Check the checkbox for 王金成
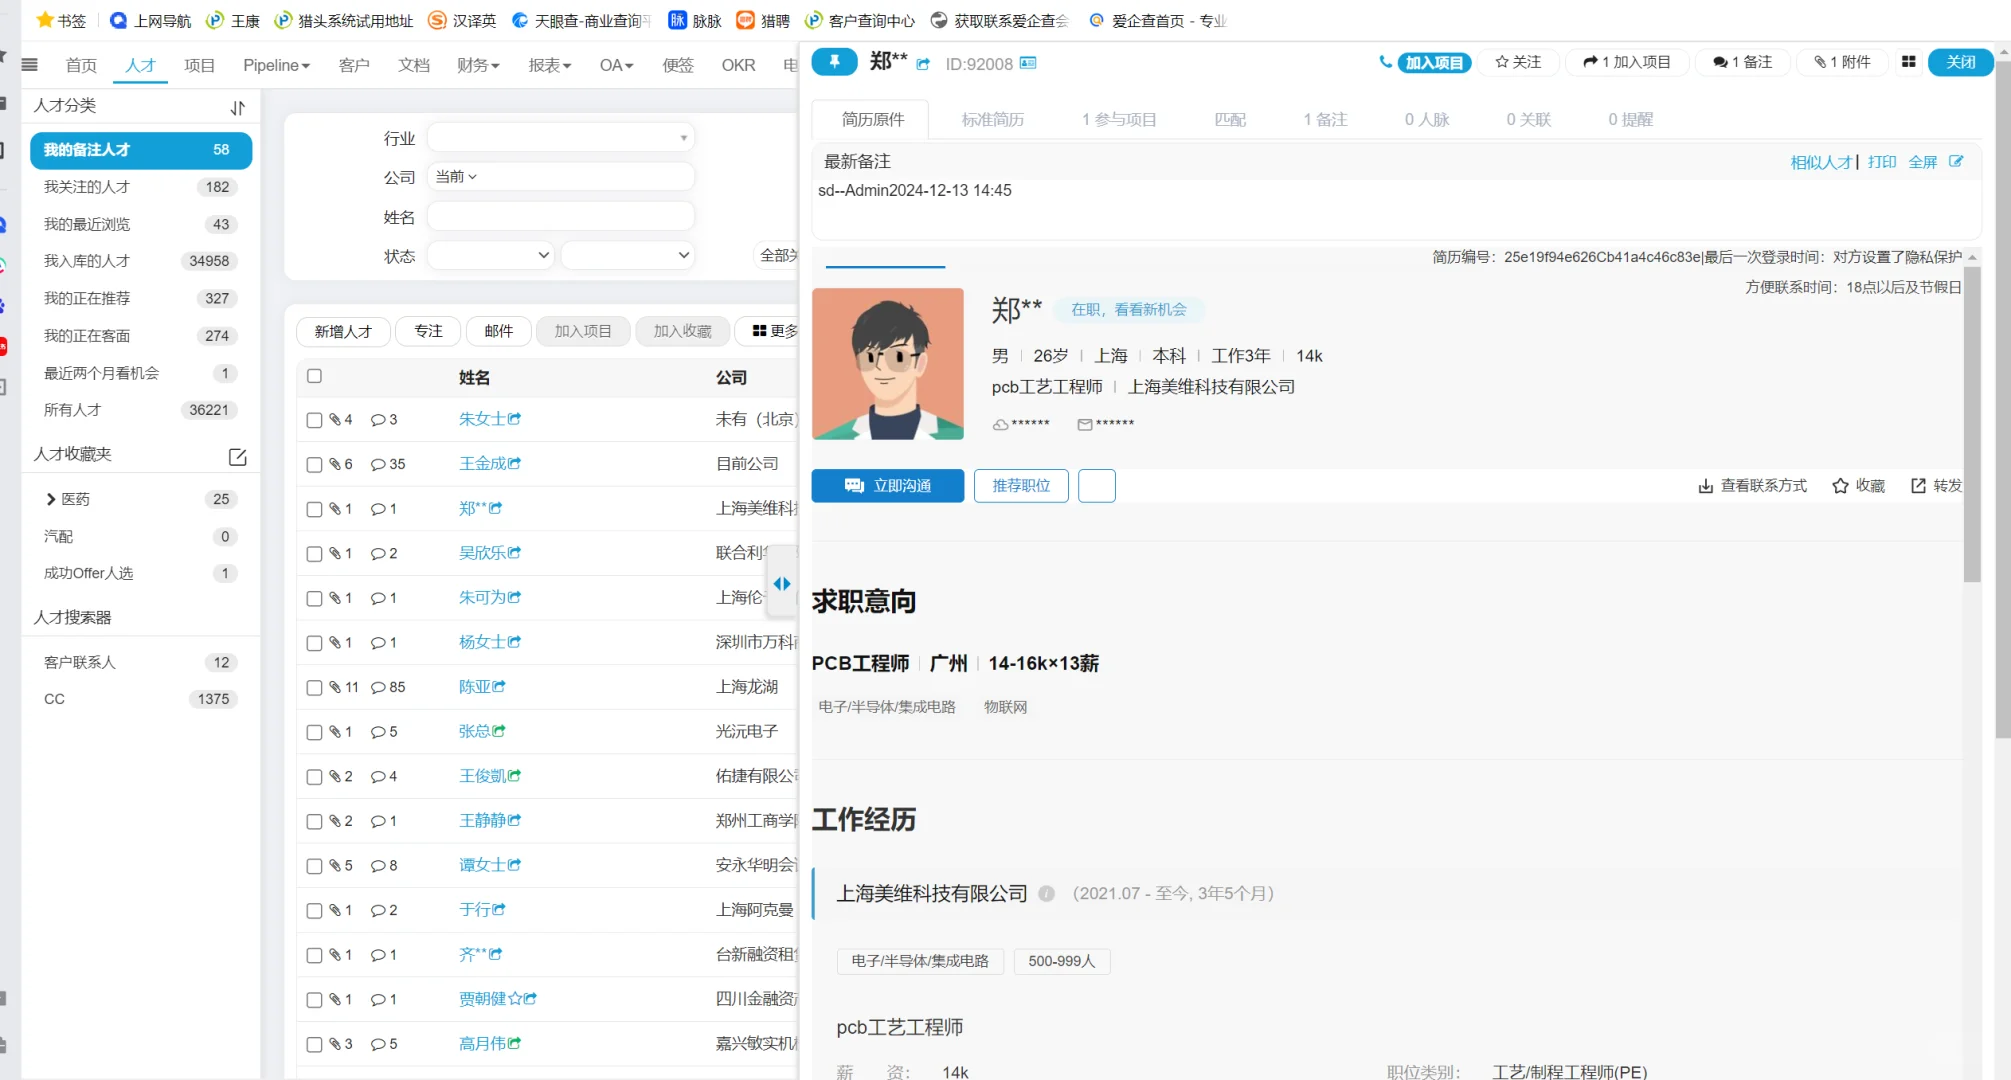This screenshot has width=2011, height=1080. (x=314, y=463)
